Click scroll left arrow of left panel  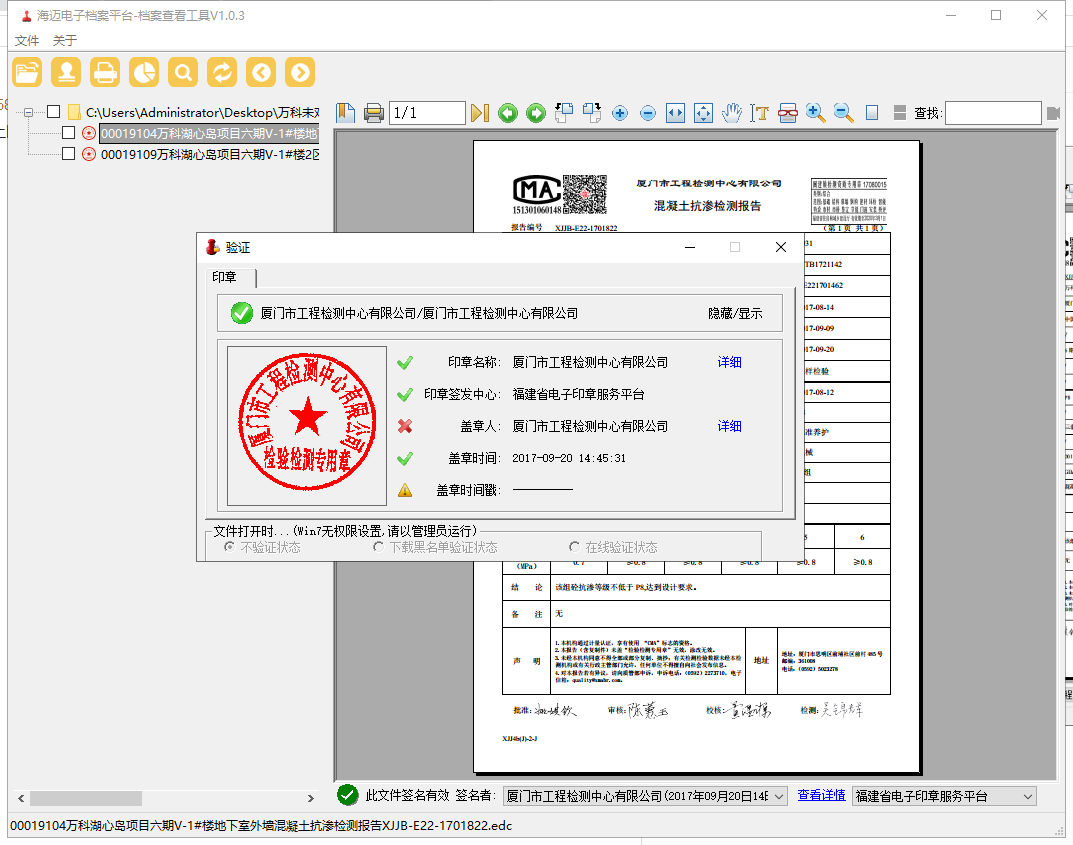(21, 798)
